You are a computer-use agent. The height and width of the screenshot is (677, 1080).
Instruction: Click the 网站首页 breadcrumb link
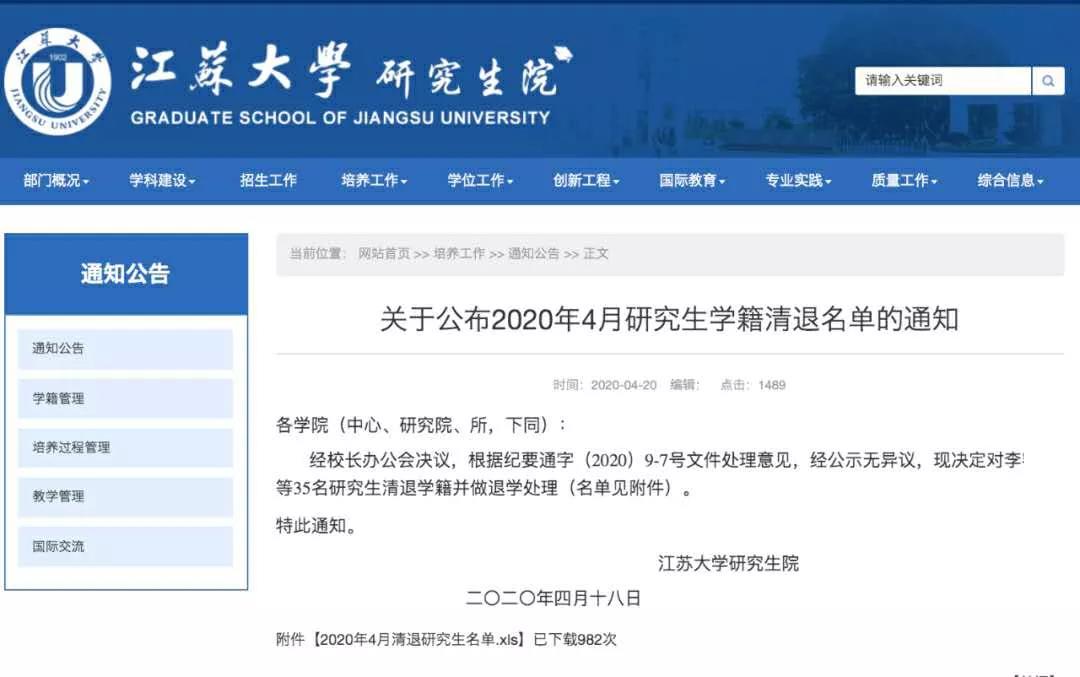click(x=384, y=253)
